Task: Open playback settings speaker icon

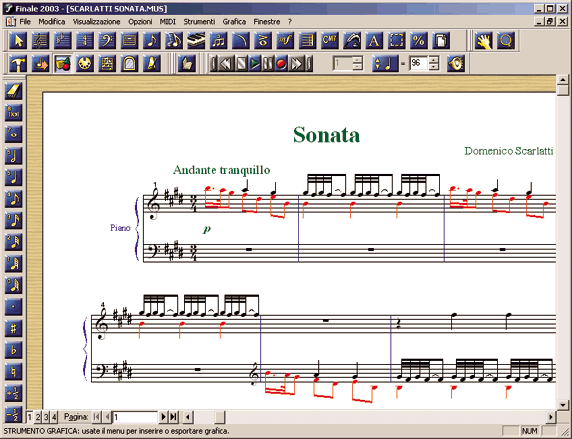Action: pyautogui.click(x=456, y=63)
